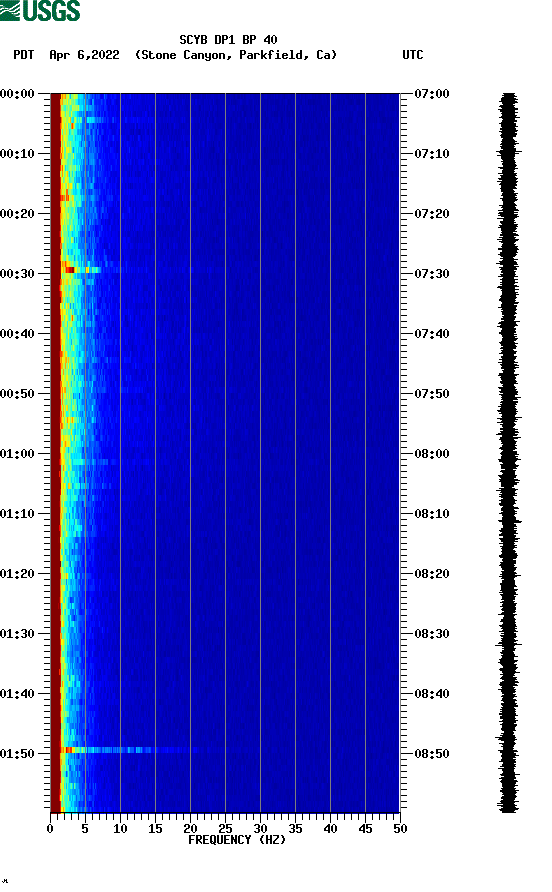
Task: Click the '07:30' UTC time label
Action: (431, 274)
